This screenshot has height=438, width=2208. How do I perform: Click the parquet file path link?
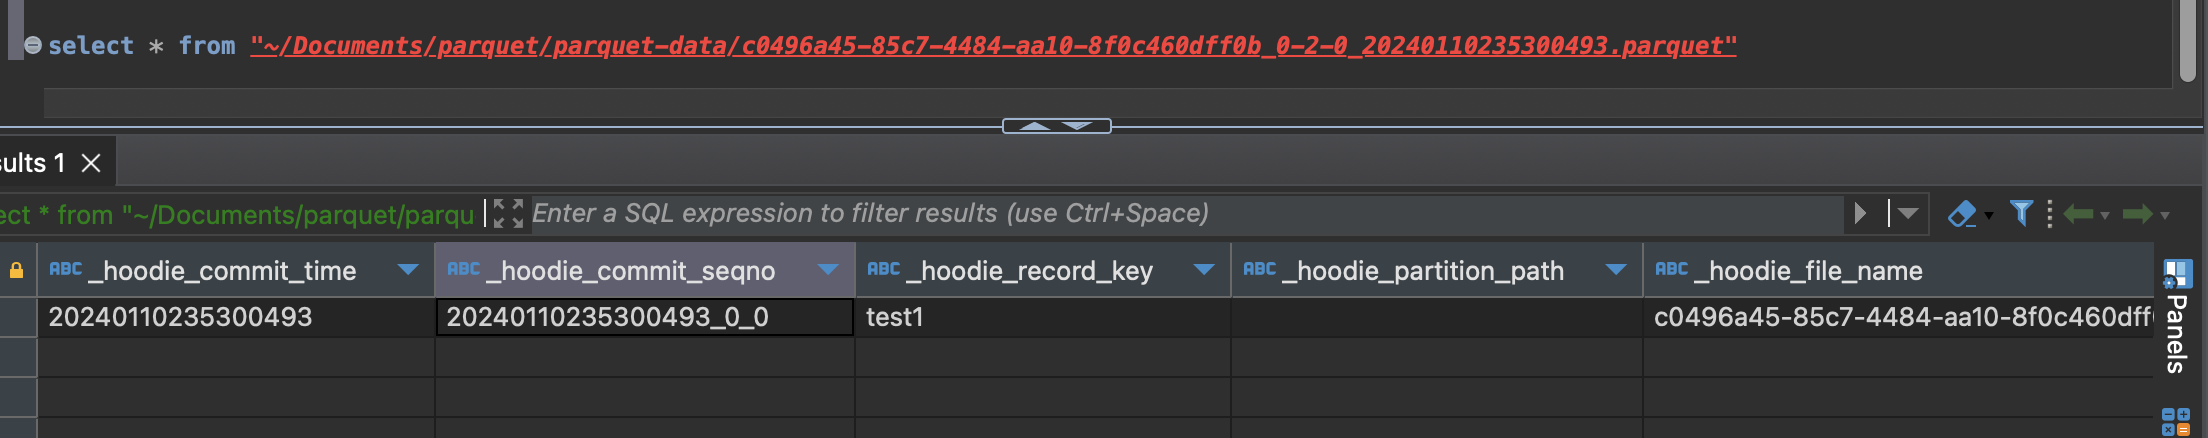click(993, 46)
